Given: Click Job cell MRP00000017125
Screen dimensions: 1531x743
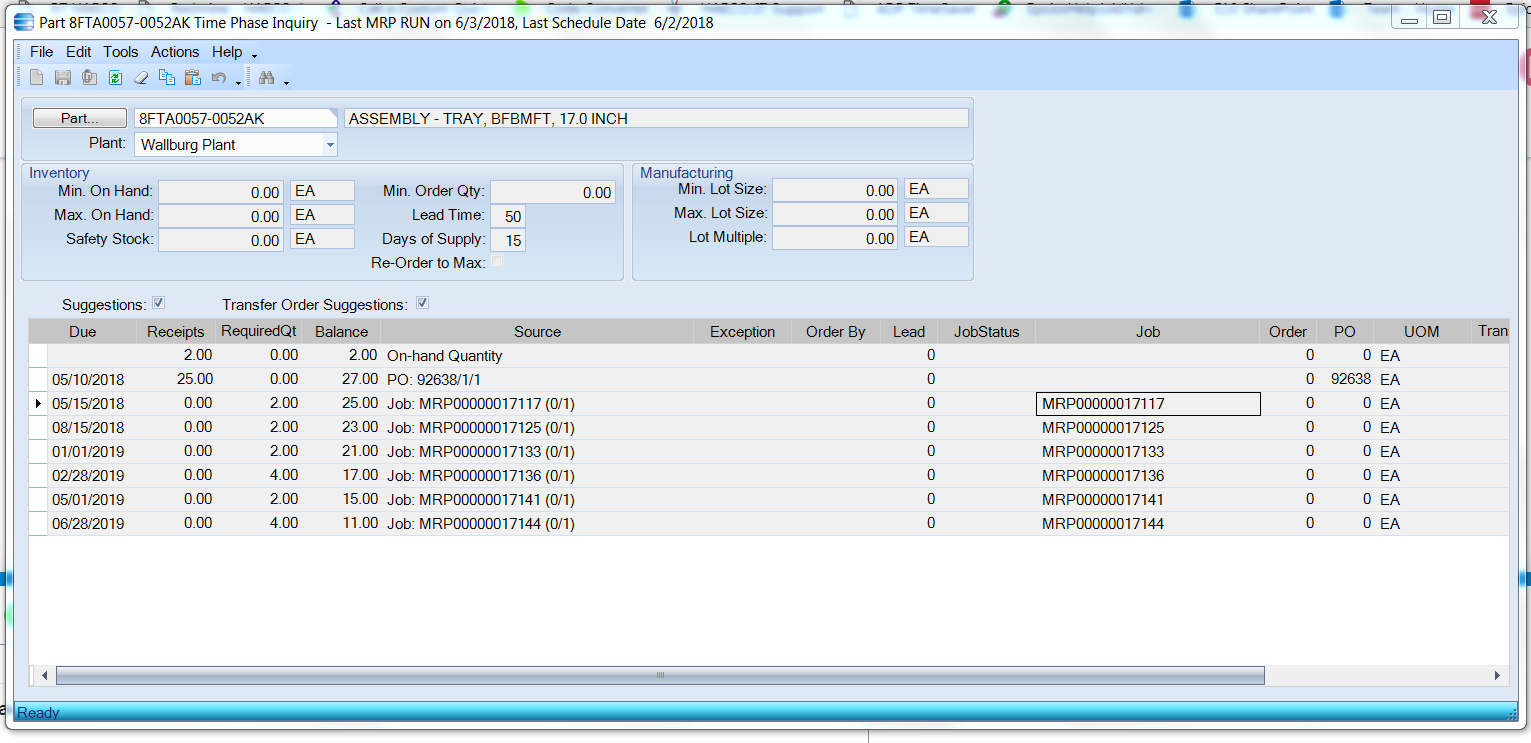Looking at the screenshot, I should 1148,428.
